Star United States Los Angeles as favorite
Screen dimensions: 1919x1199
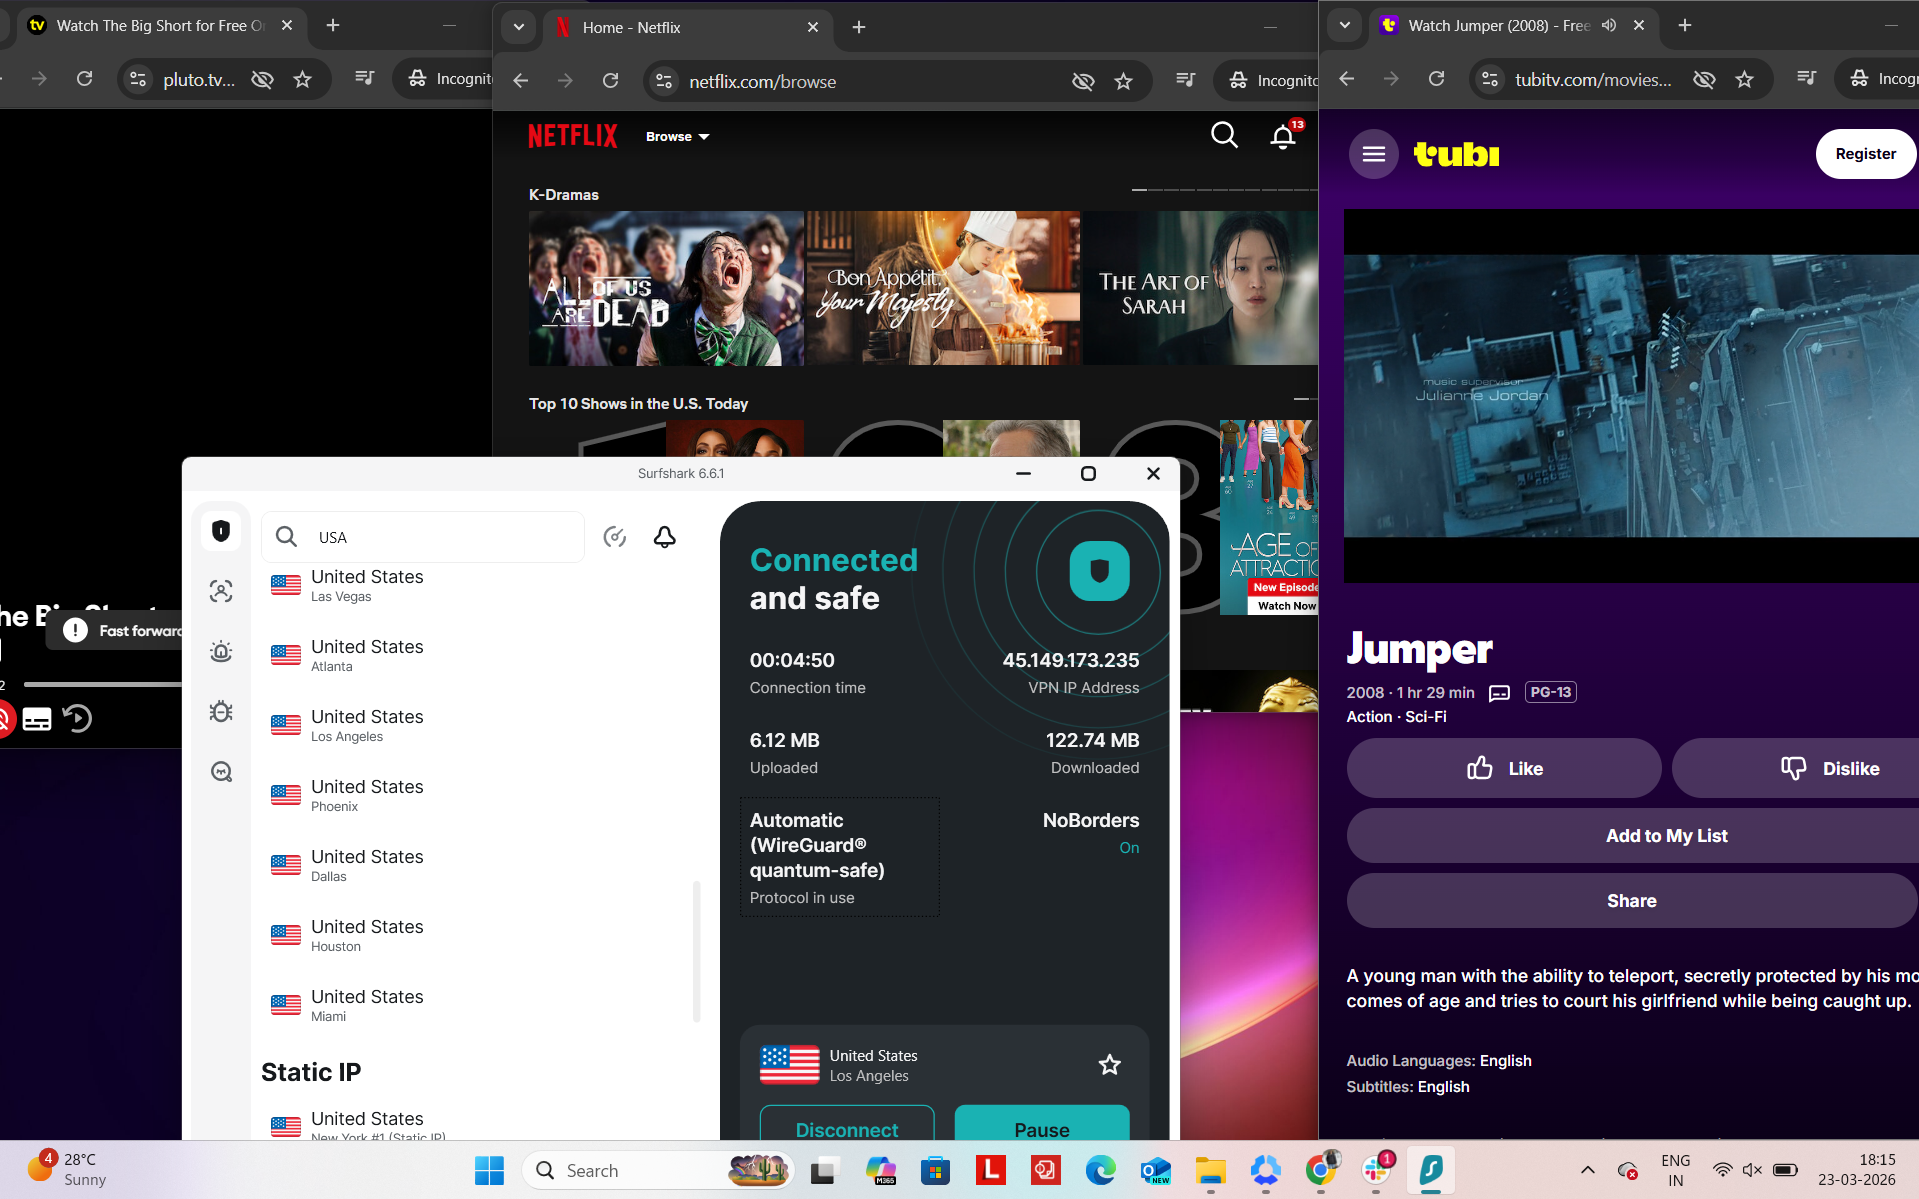(1109, 1065)
